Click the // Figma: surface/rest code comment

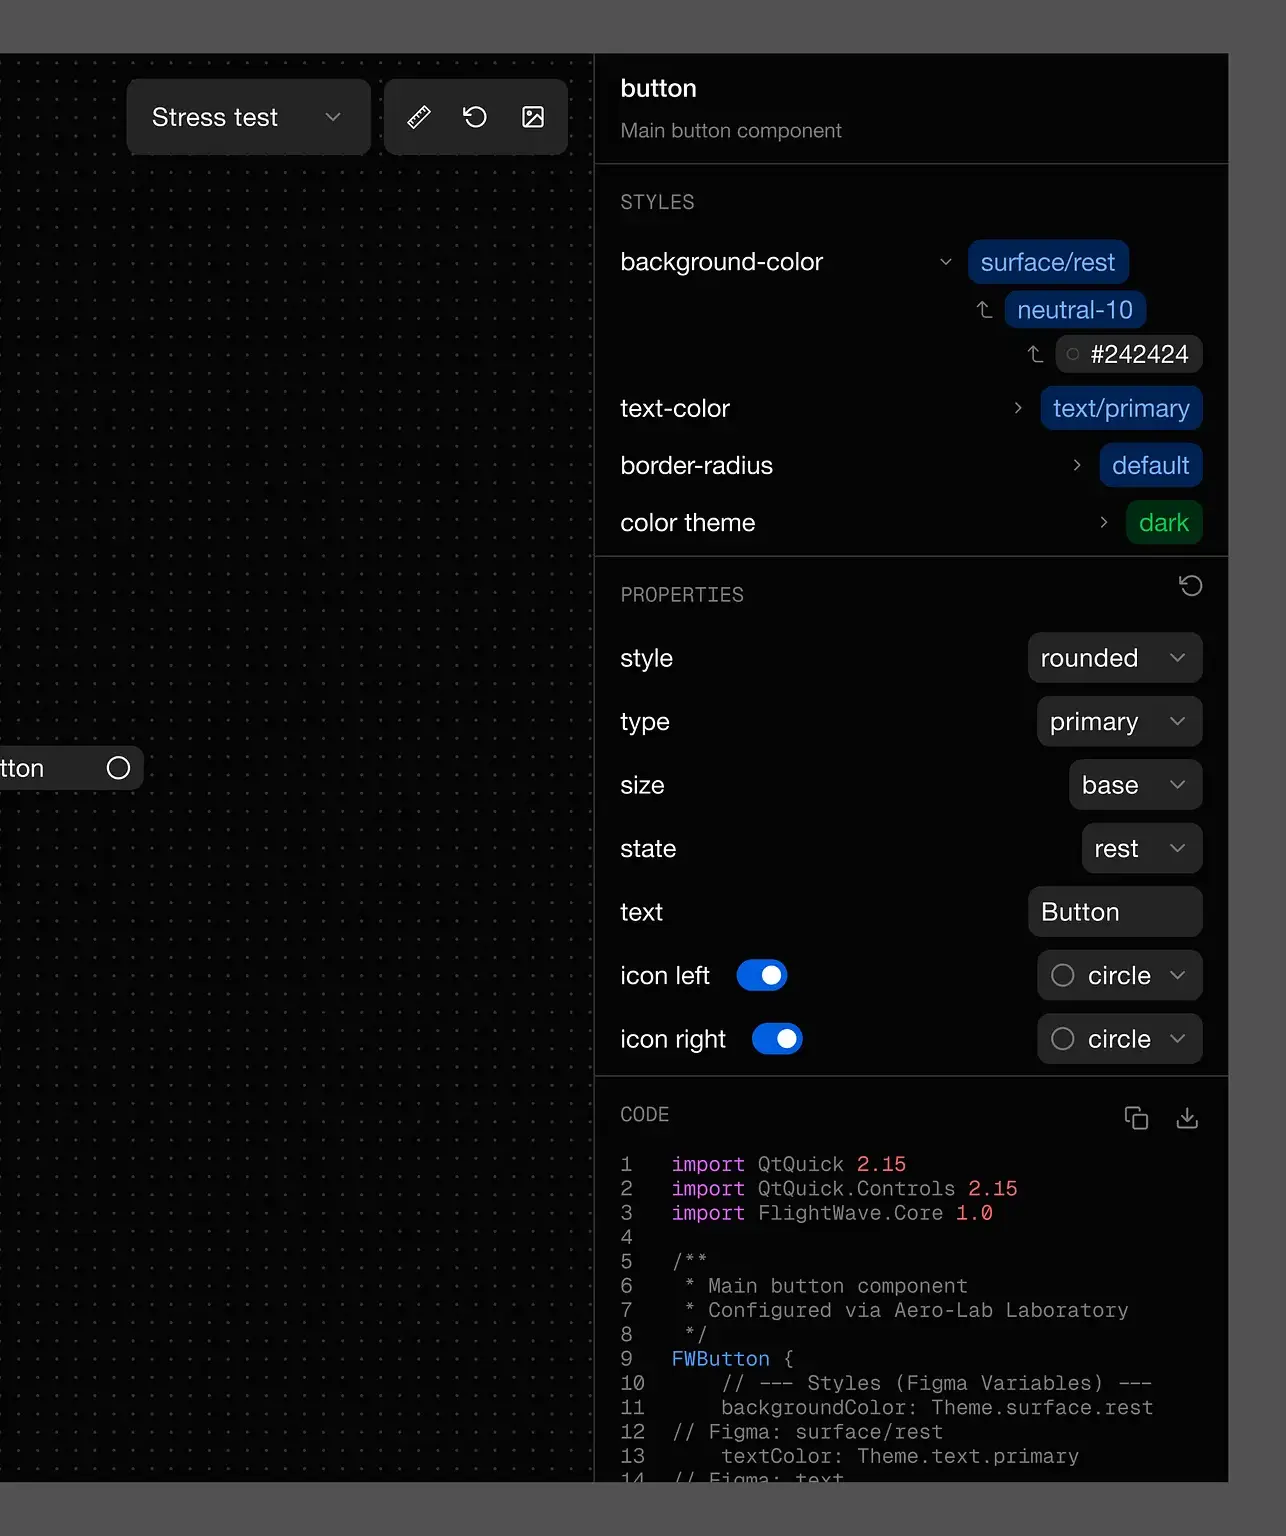[808, 1432]
